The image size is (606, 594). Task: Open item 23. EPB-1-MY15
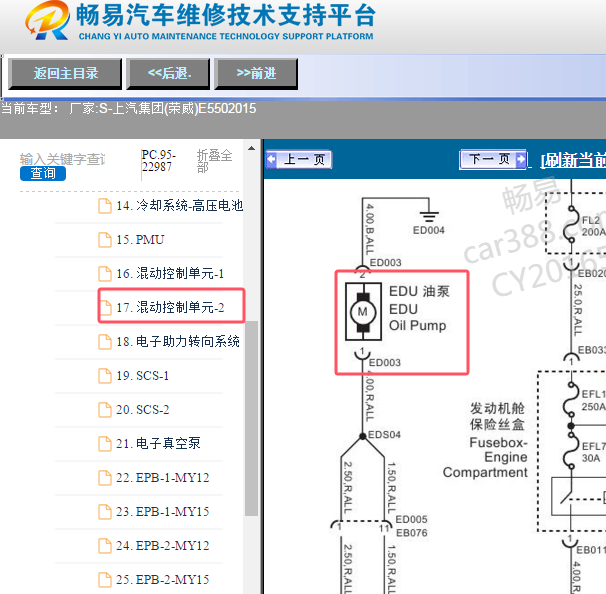(x=163, y=512)
